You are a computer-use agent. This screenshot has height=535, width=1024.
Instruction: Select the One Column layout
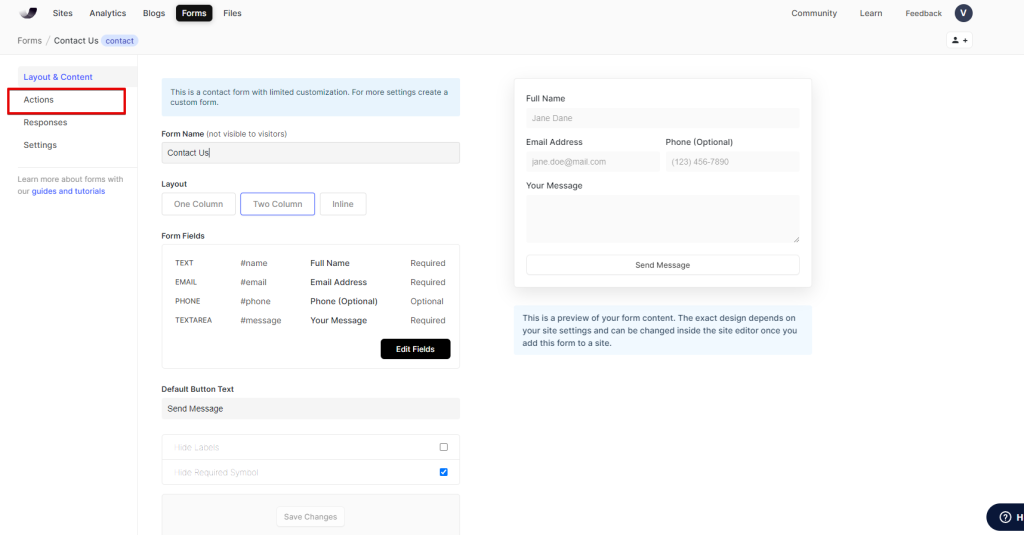point(198,204)
